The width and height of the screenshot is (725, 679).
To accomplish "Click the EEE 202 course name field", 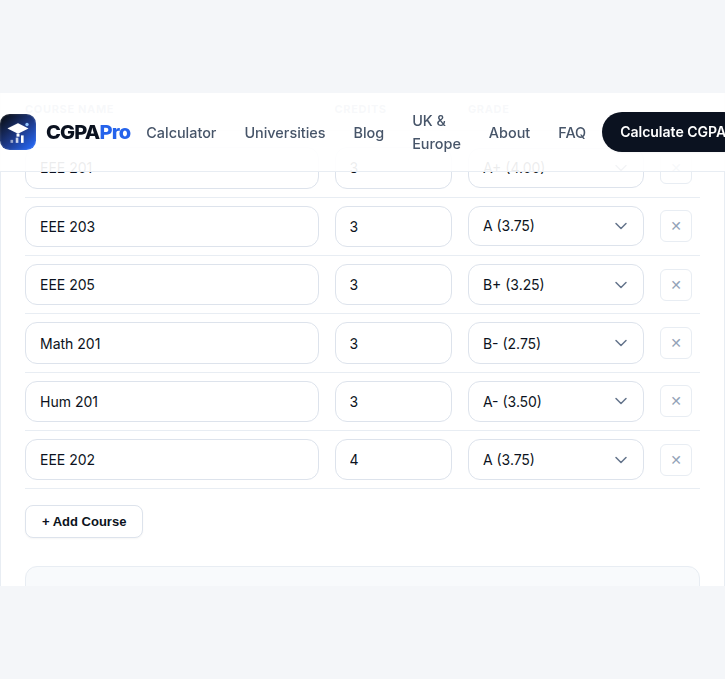I will click(172, 459).
